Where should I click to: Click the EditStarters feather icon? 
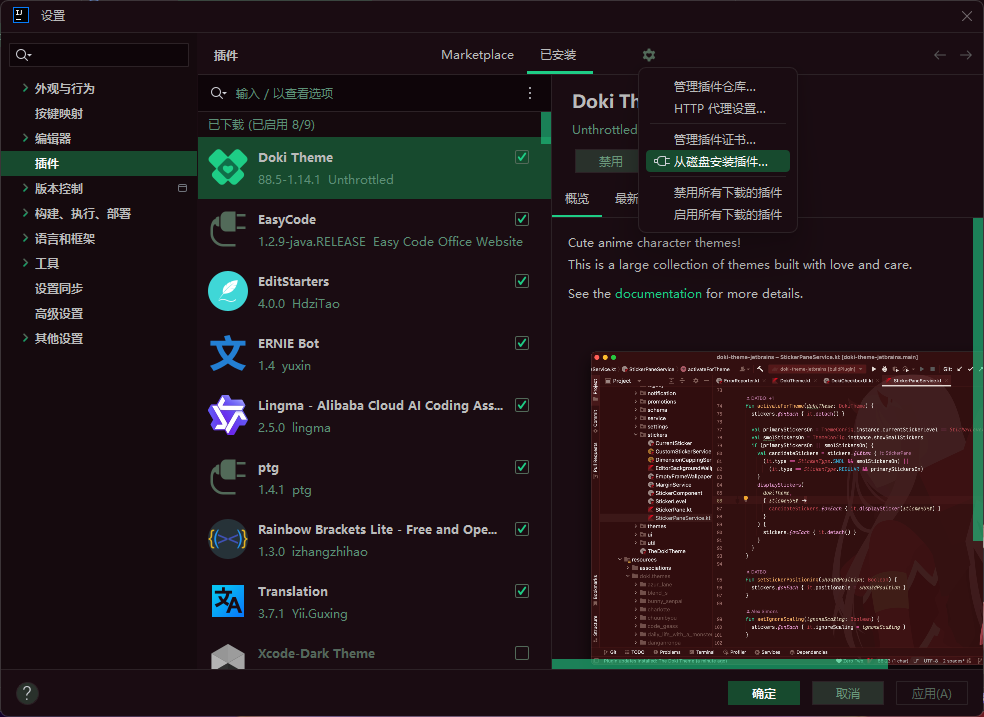[227, 291]
